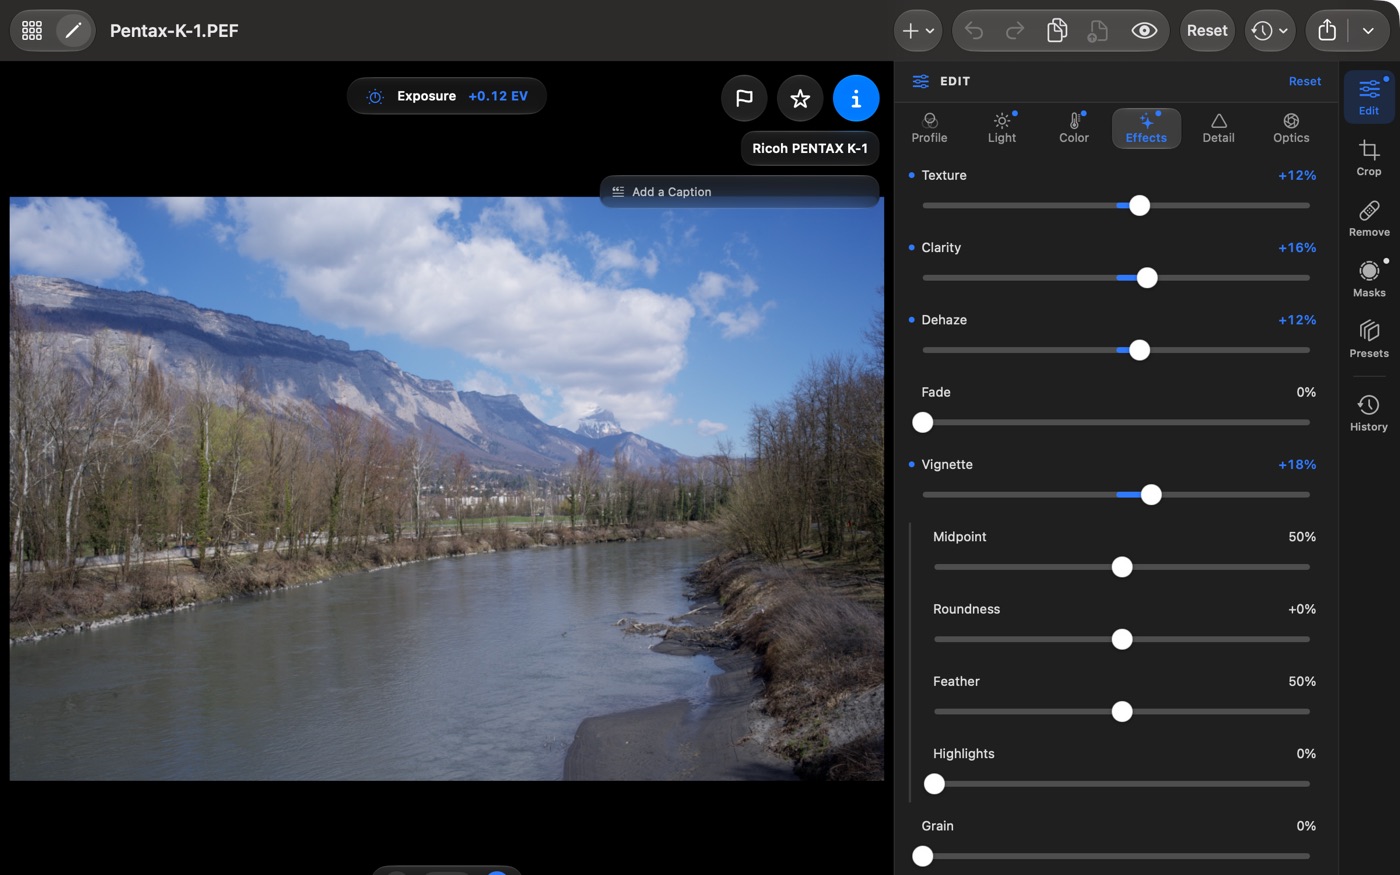
Task: Select the pencil edit mode button
Action: tap(73, 30)
